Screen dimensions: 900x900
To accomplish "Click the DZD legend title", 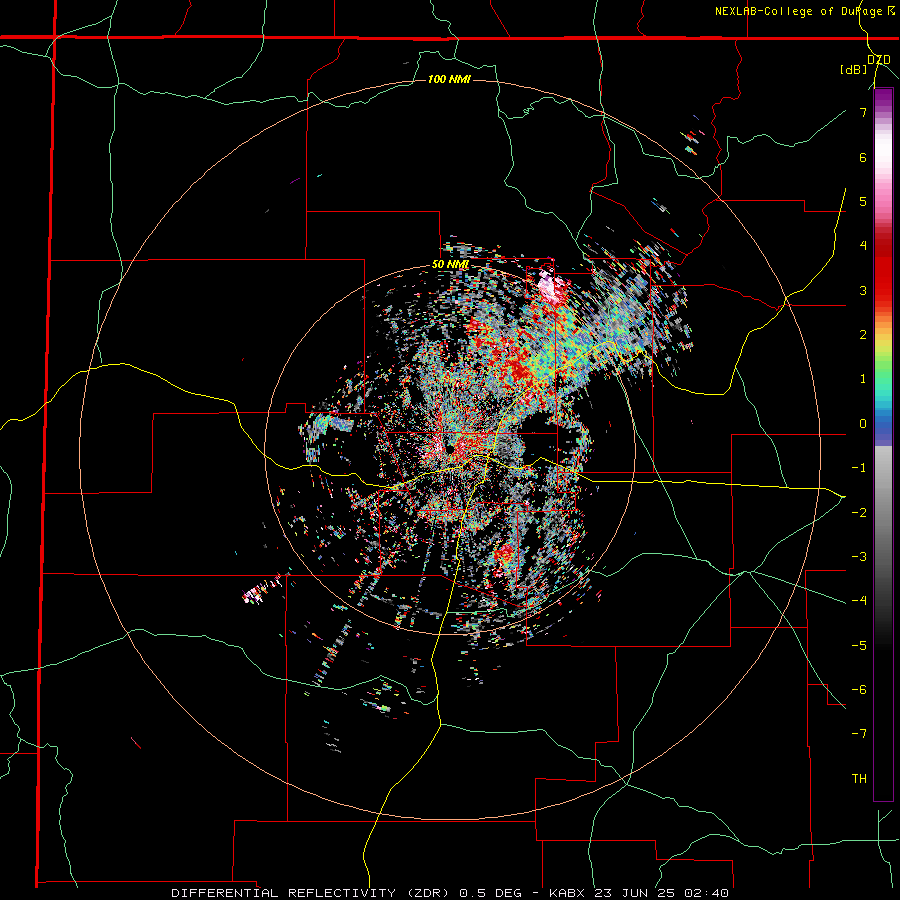I will pyautogui.click(x=879, y=60).
